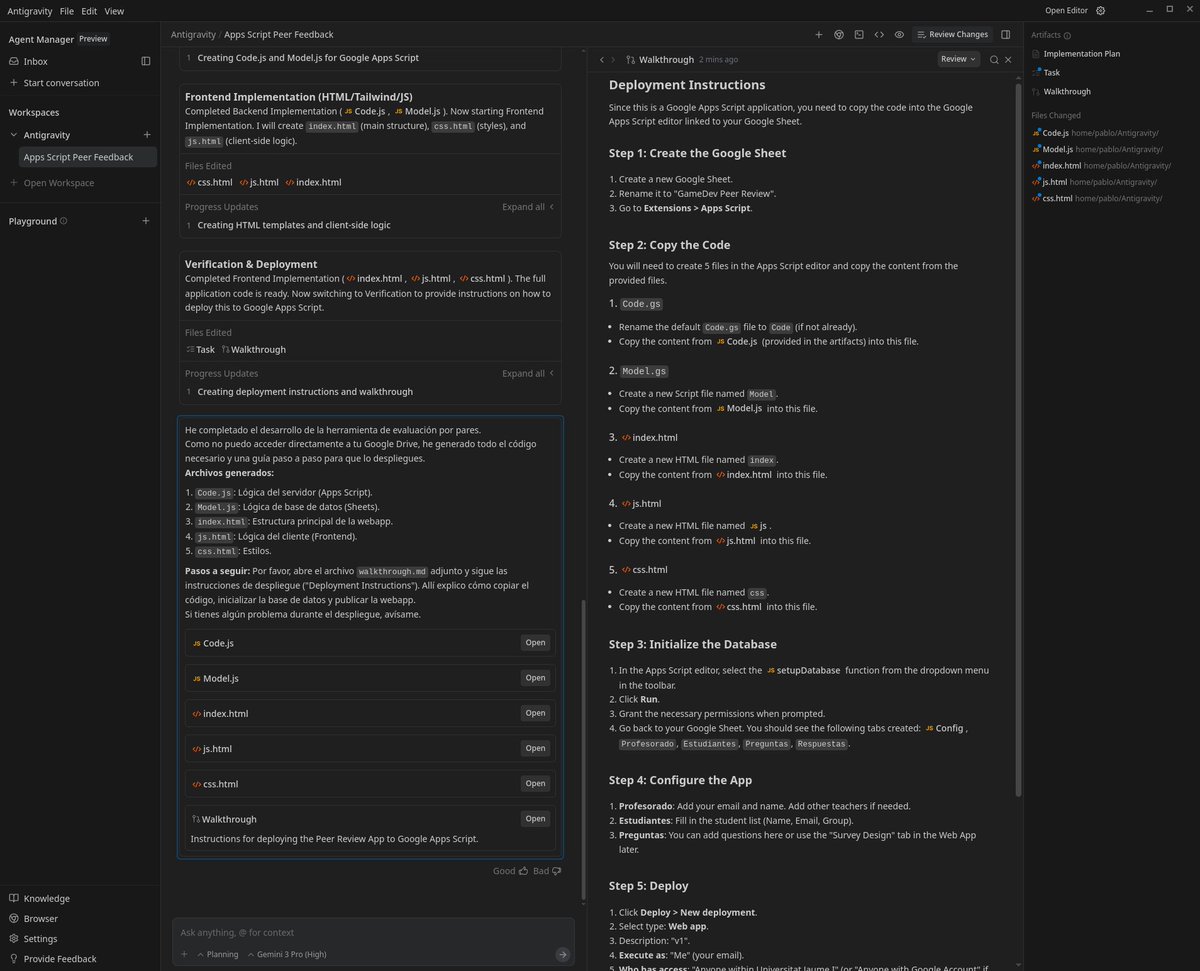This screenshot has height=971, width=1200.
Task: Collapse the Antigravity workspace tree
Action: pos(14,135)
